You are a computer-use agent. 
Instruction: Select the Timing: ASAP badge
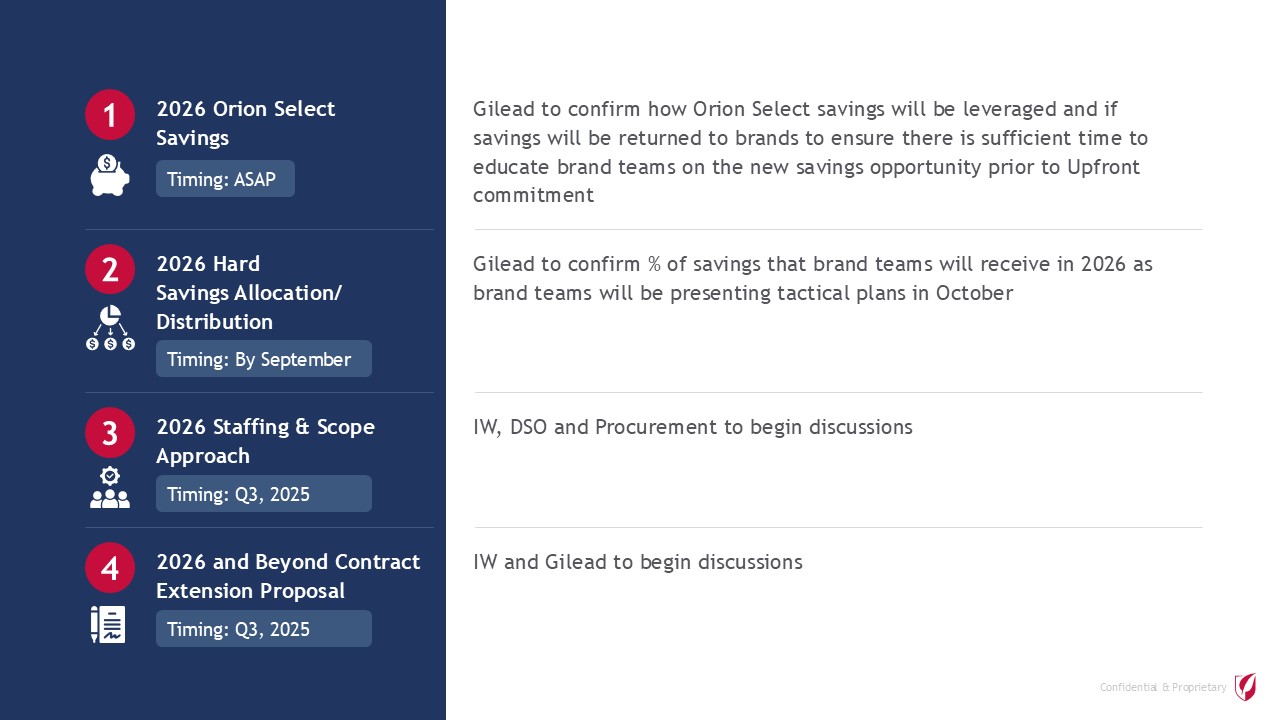pos(225,179)
